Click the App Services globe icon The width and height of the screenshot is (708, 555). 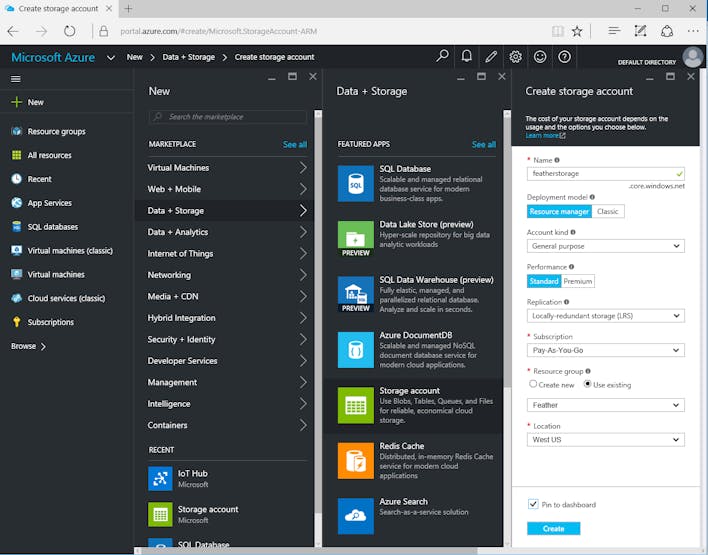pyautogui.click(x=17, y=203)
